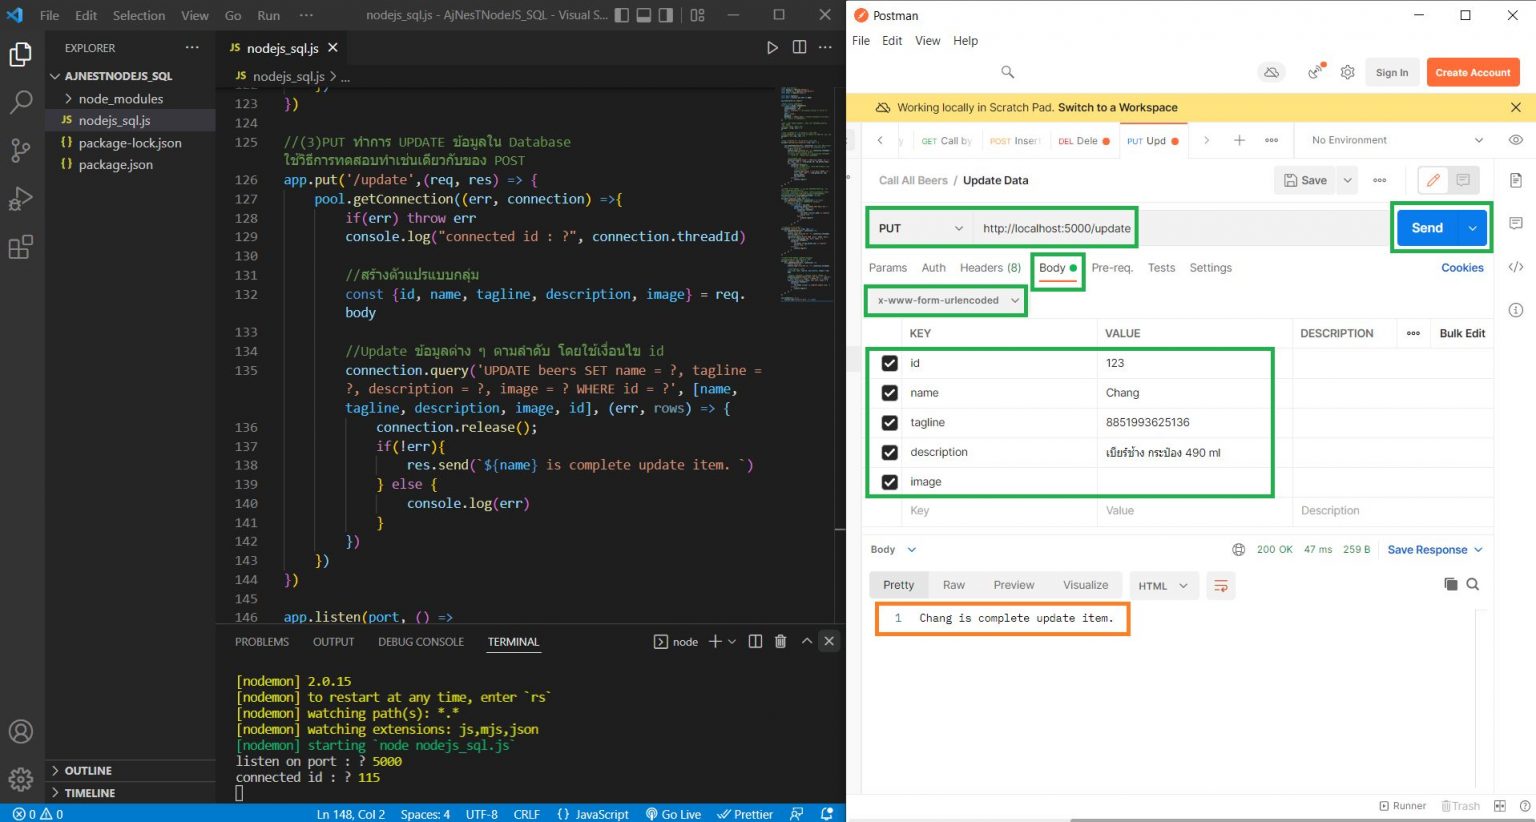Image resolution: width=1536 pixels, height=822 pixels.
Task: Copy response body with the copy icon
Action: pyautogui.click(x=1451, y=585)
